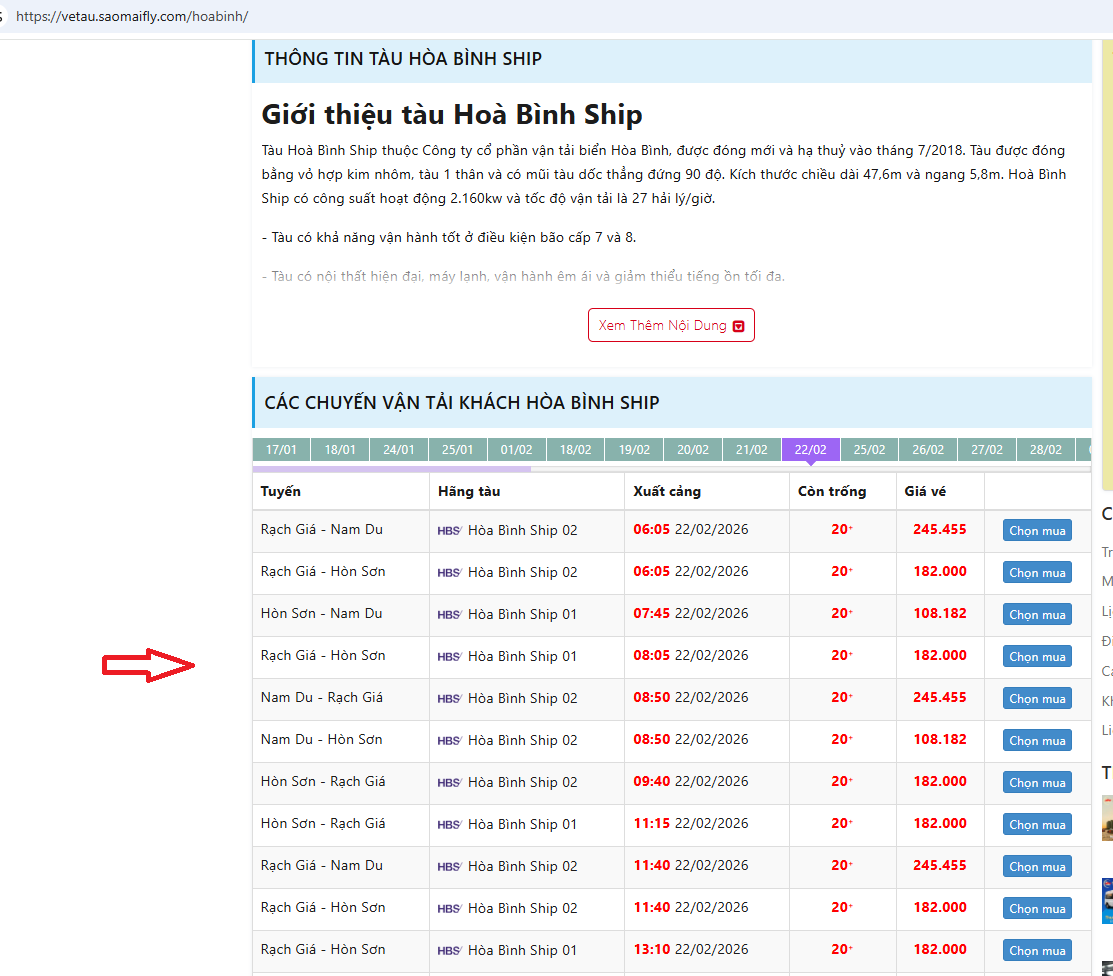
Task: Choose the 28/02 date tab
Action: click(1045, 450)
